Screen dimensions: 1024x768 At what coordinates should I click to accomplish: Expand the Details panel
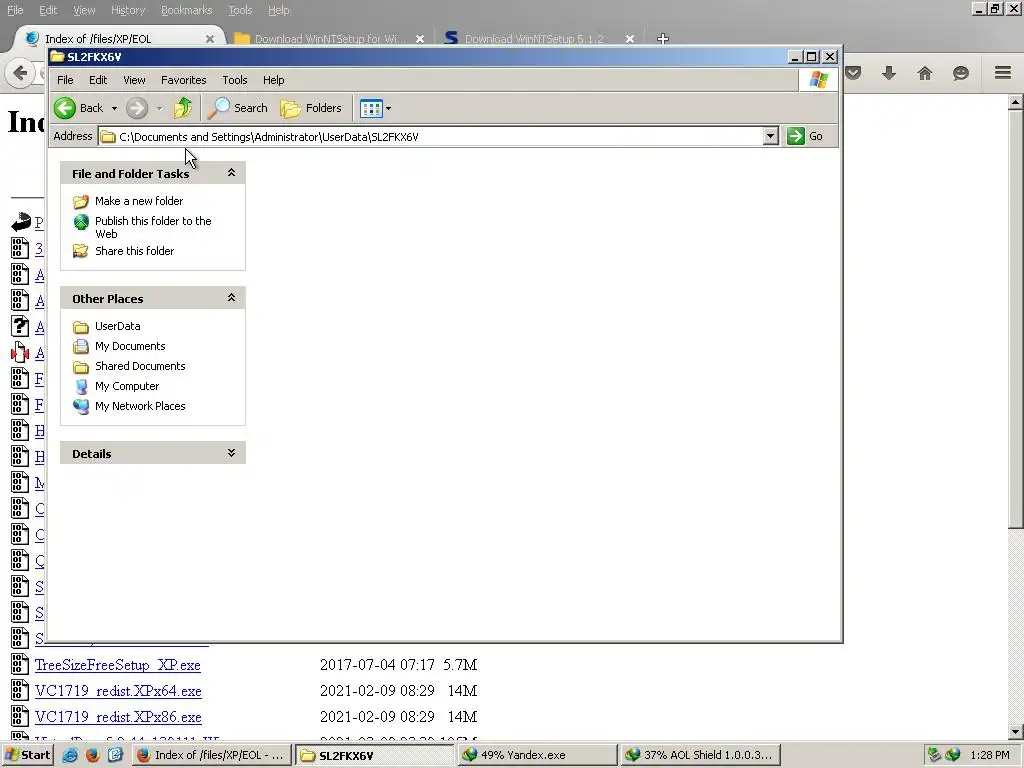[x=231, y=453]
